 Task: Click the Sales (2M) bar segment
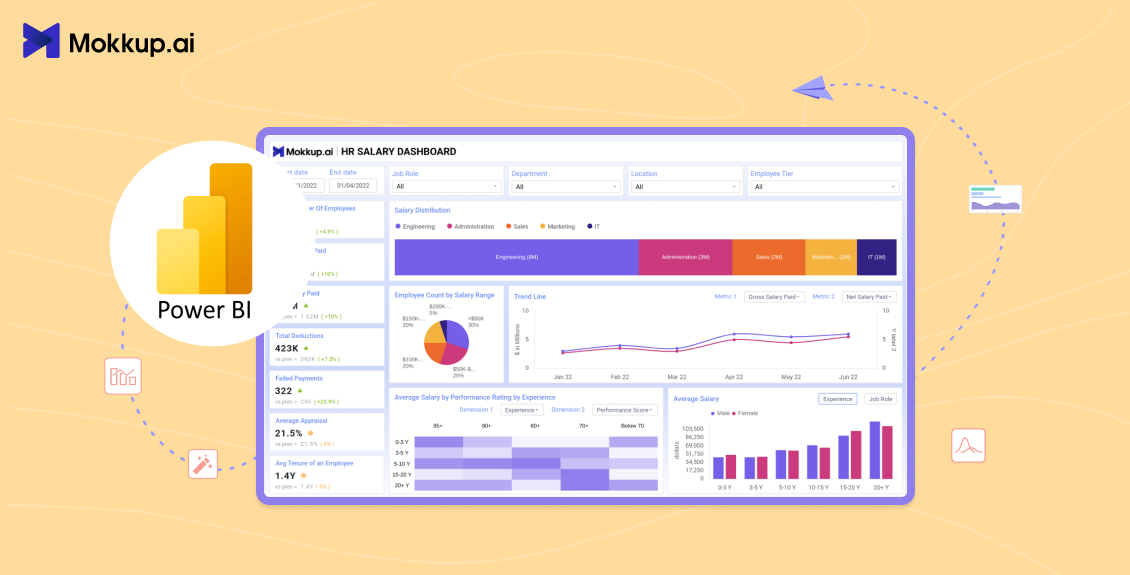click(769, 257)
